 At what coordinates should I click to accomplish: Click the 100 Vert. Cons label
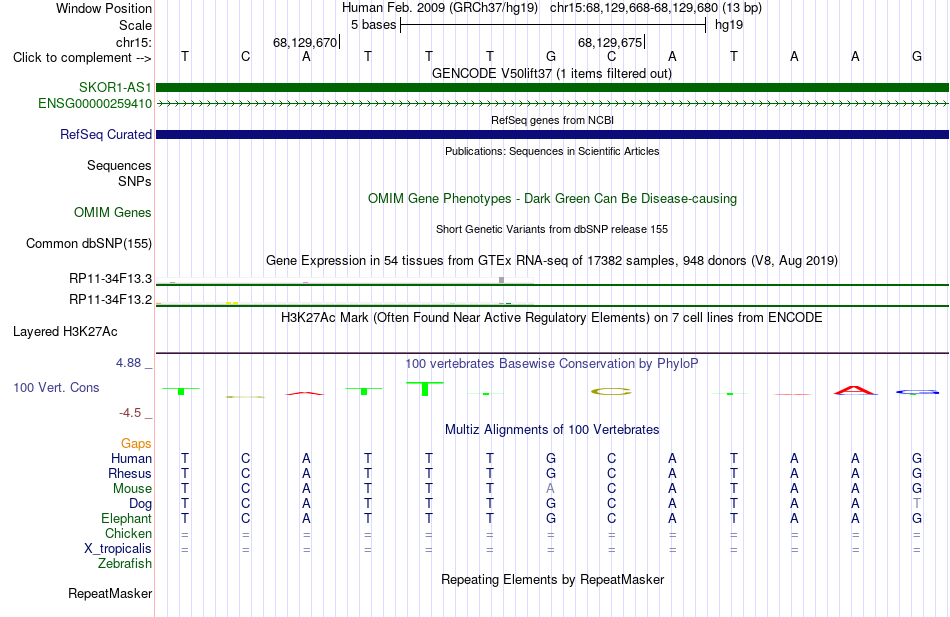(x=56, y=387)
